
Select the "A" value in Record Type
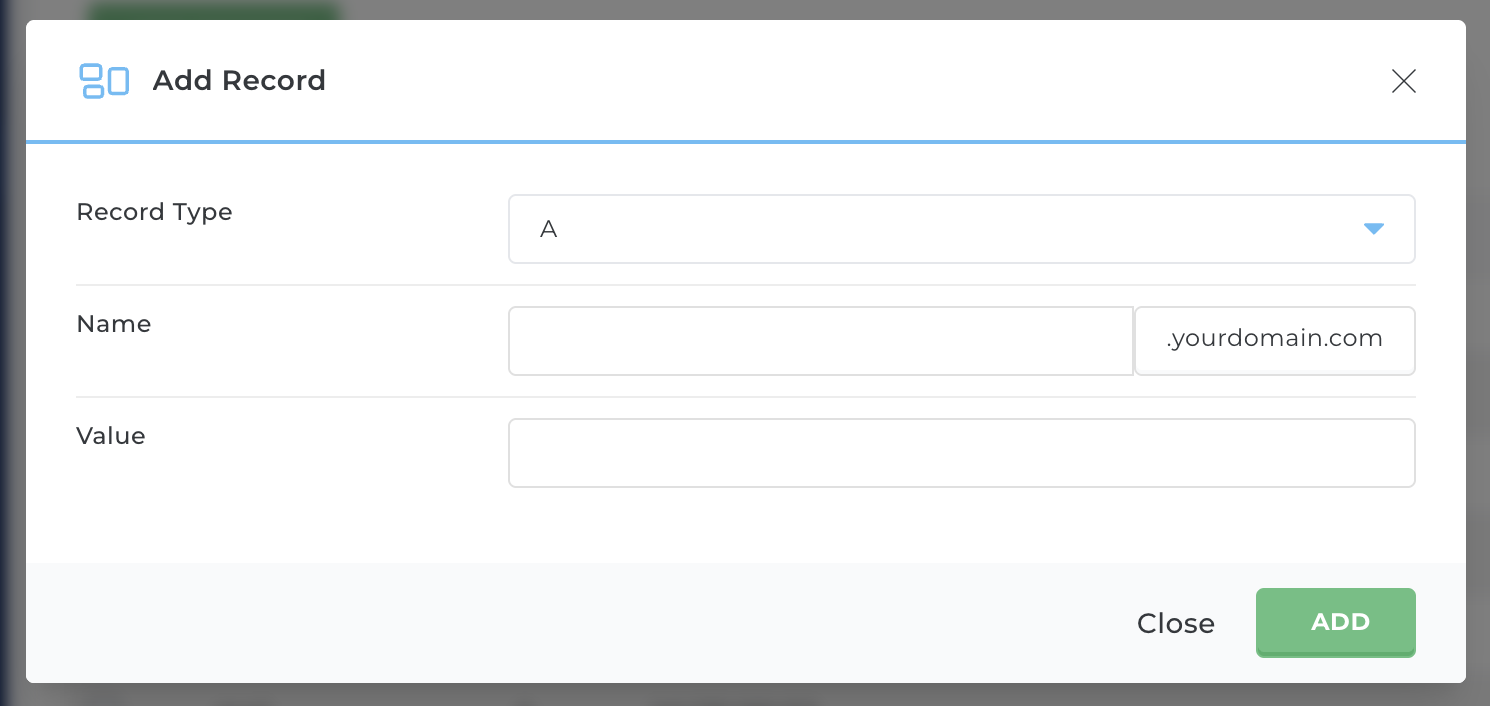tap(549, 229)
